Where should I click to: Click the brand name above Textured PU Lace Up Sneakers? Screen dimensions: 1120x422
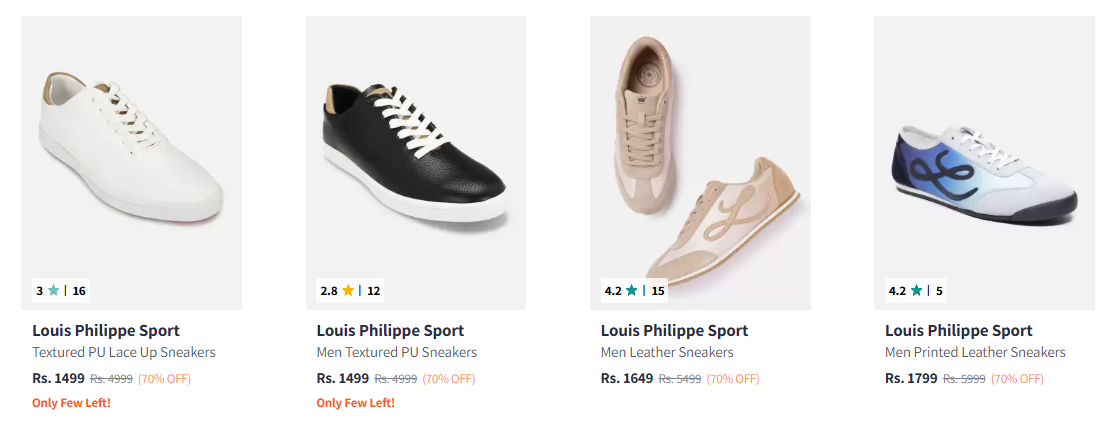(105, 330)
